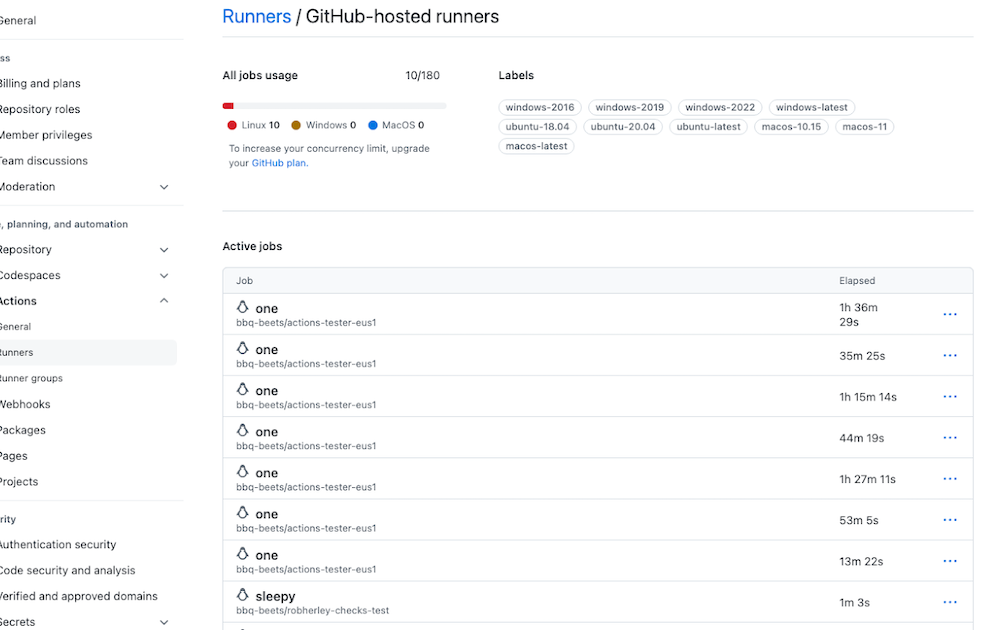
Task: Open the kebab menu for the first active job
Action: tap(949, 313)
